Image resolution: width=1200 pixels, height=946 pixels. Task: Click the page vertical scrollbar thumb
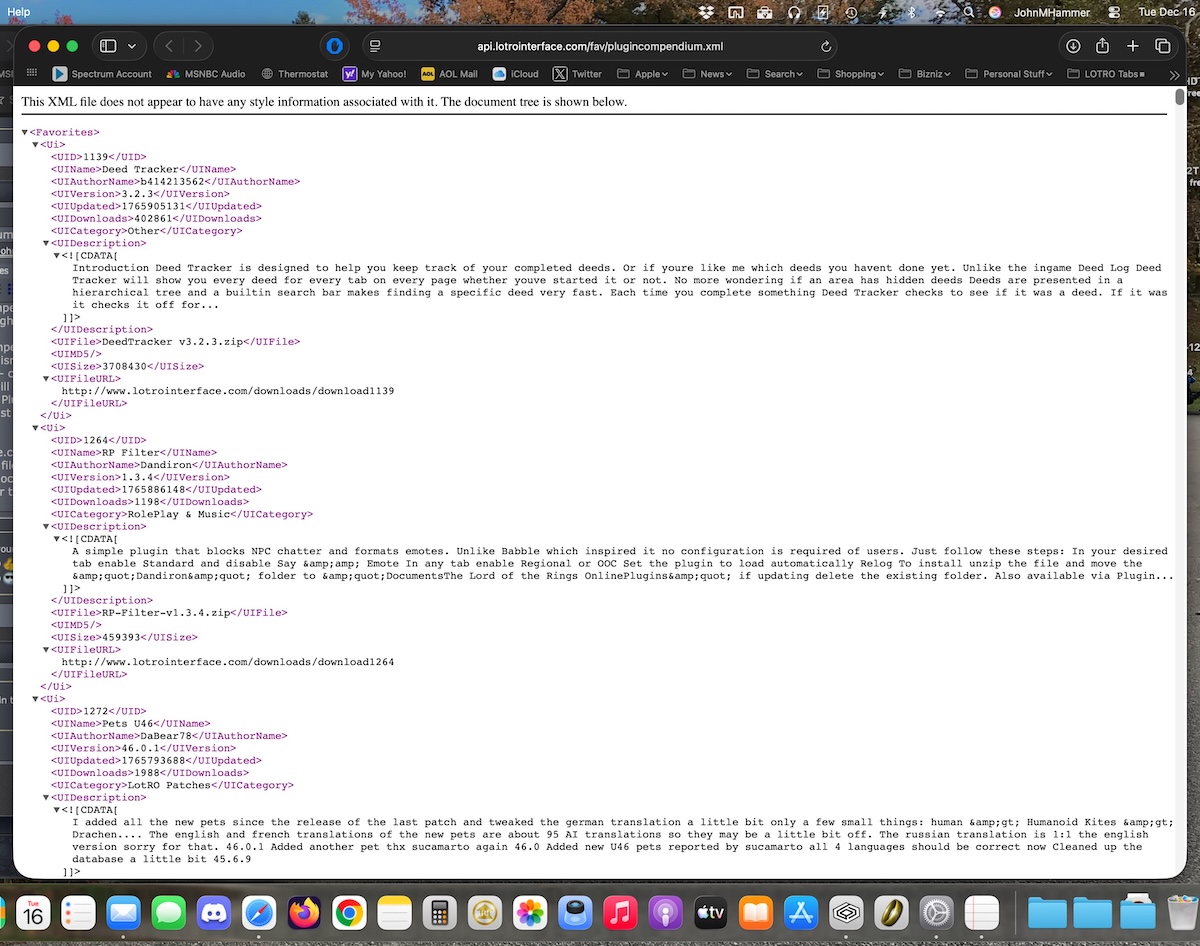click(1180, 96)
